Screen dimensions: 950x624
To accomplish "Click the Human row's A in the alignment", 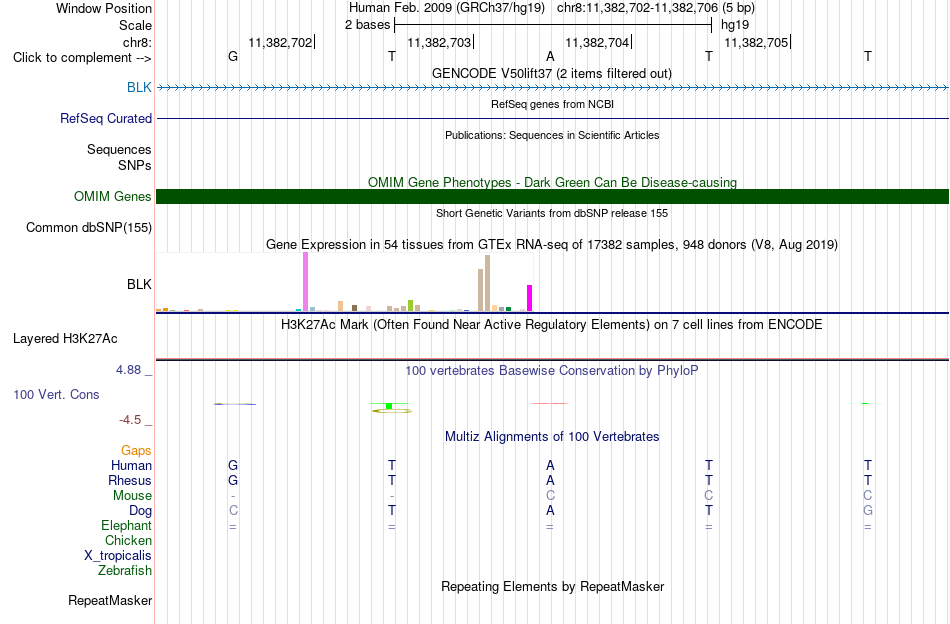I will click(550, 465).
